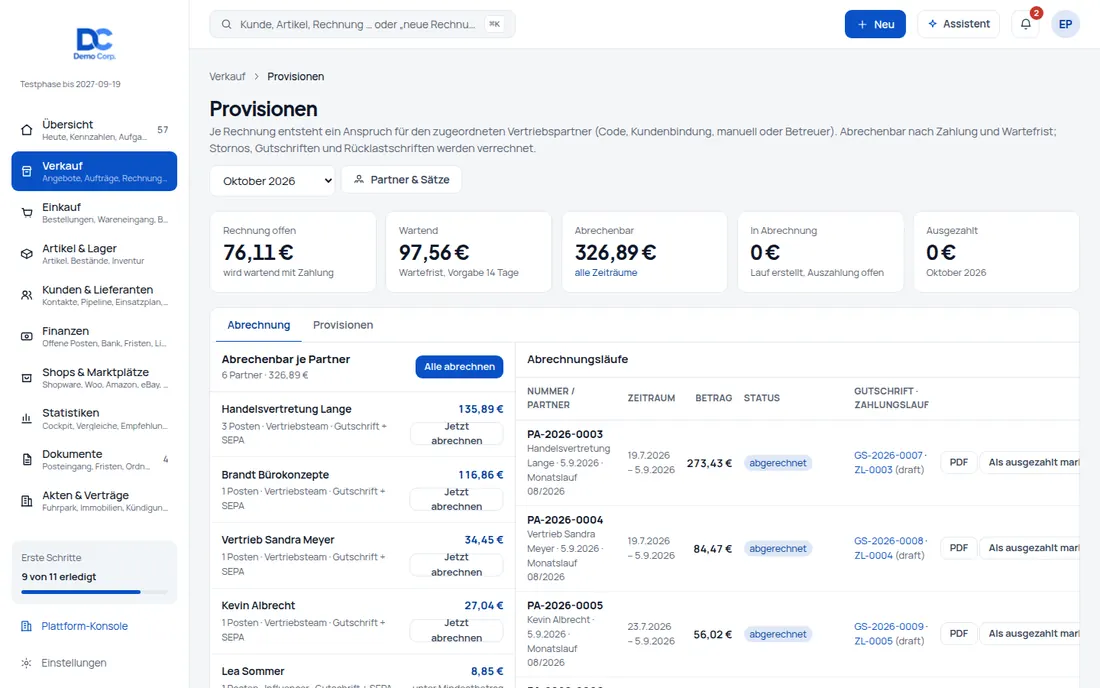Click the Demo Corp logo
This screenshot has width=1100, height=688.
click(95, 43)
